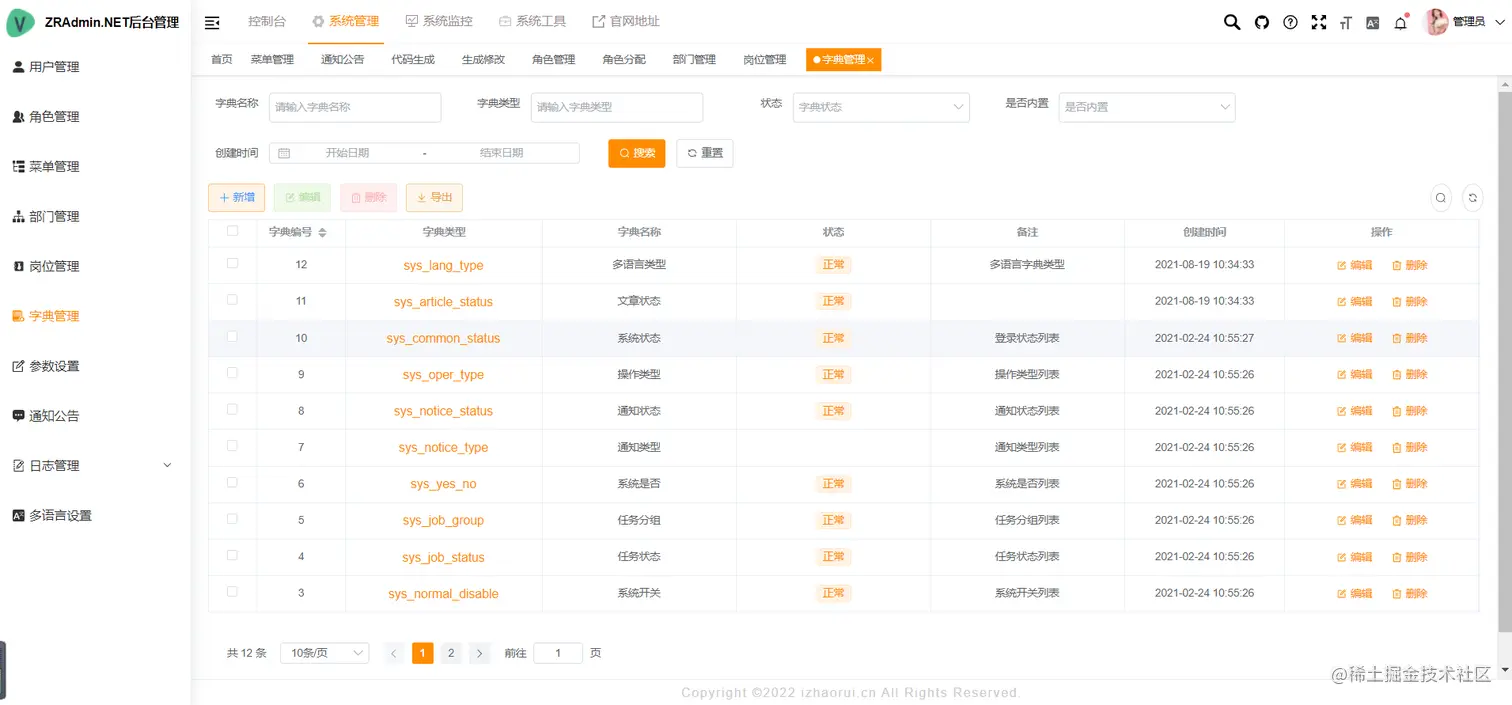Go to previous page arrow

pos(394,654)
